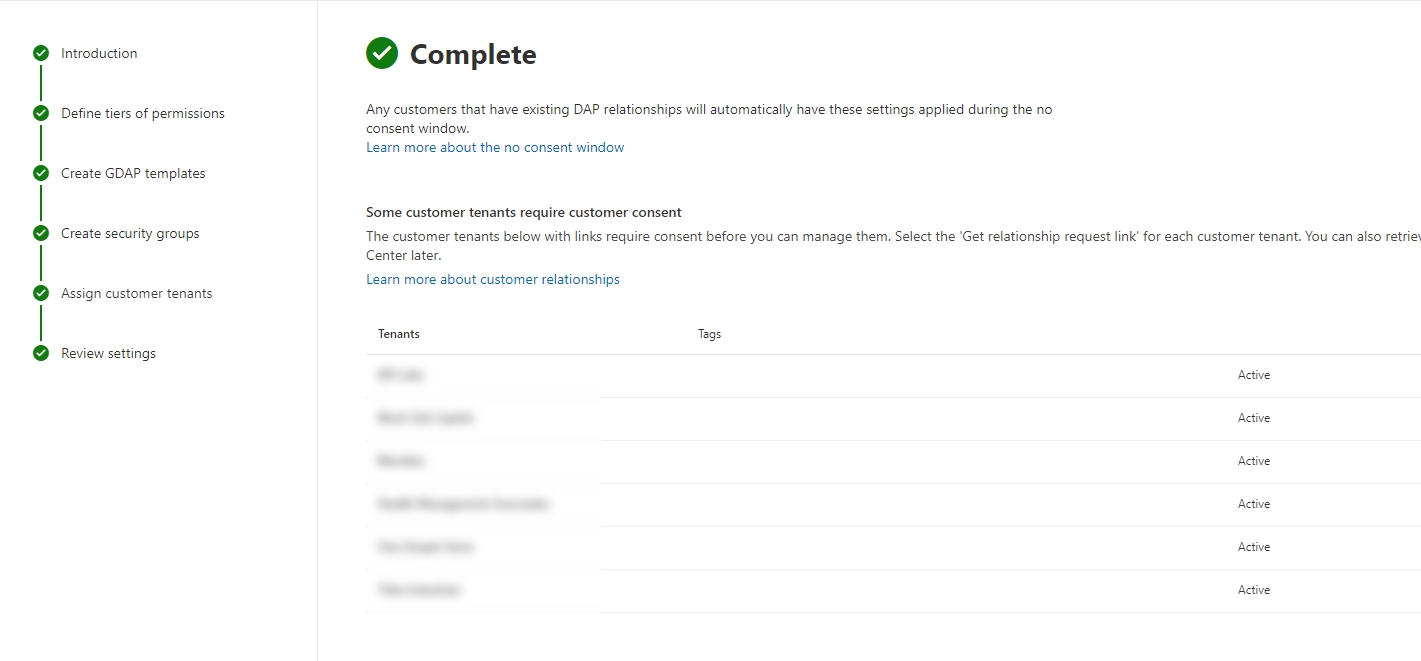Click Active status in the second tenant row
The image size is (1421, 661).
pos(1254,418)
